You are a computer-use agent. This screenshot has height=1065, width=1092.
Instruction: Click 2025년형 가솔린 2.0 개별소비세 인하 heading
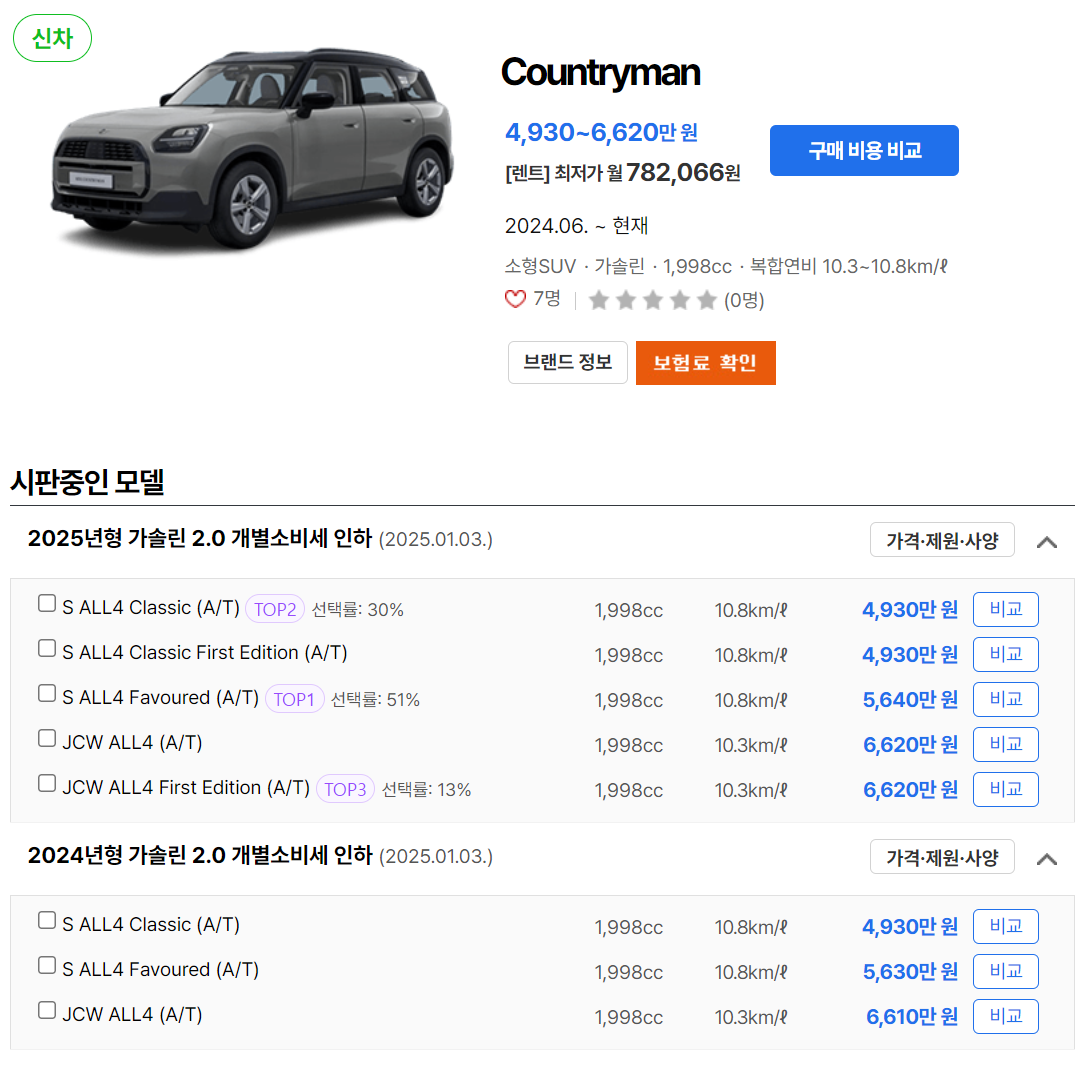(x=200, y=538)
